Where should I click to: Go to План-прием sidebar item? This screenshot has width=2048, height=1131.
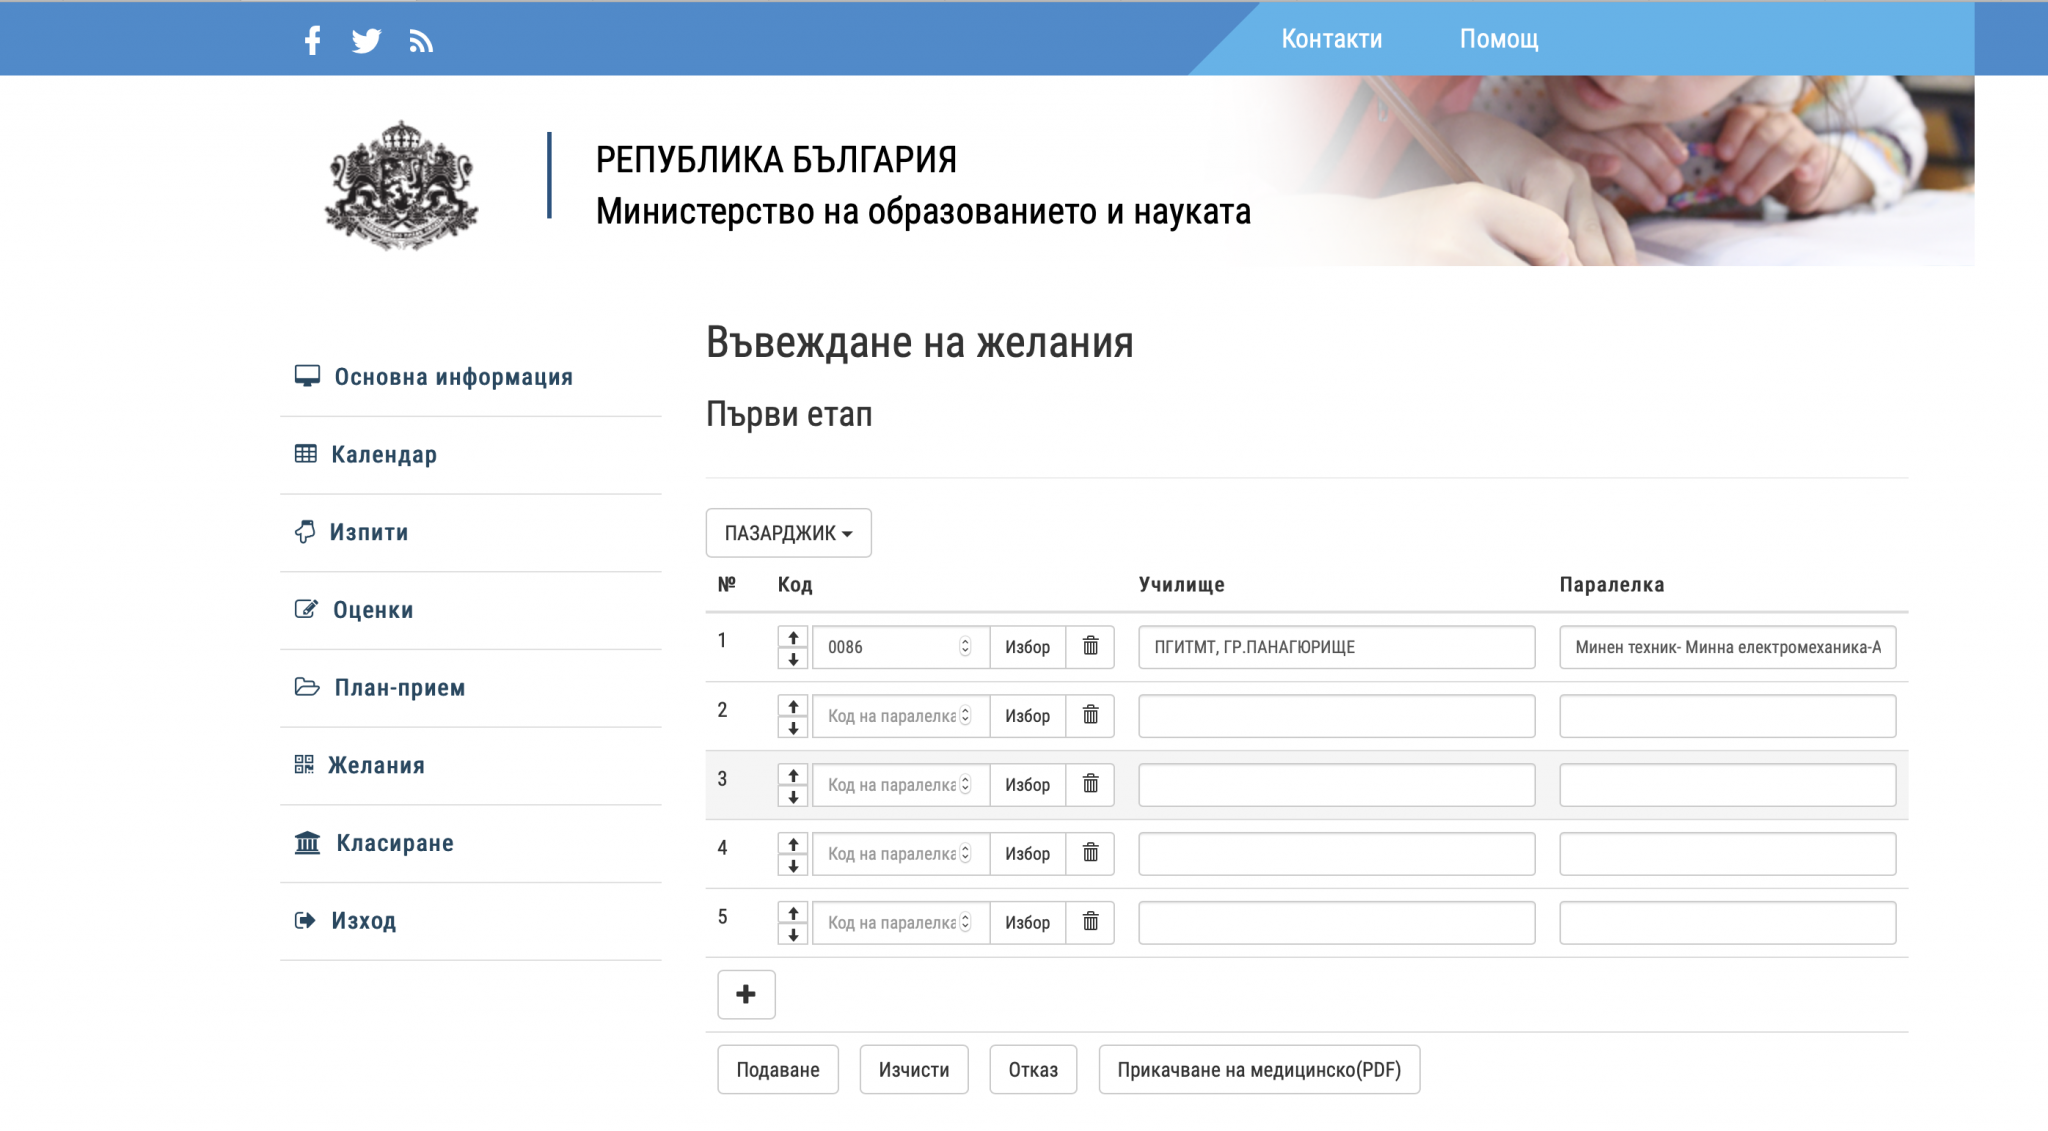coord(399,688)
